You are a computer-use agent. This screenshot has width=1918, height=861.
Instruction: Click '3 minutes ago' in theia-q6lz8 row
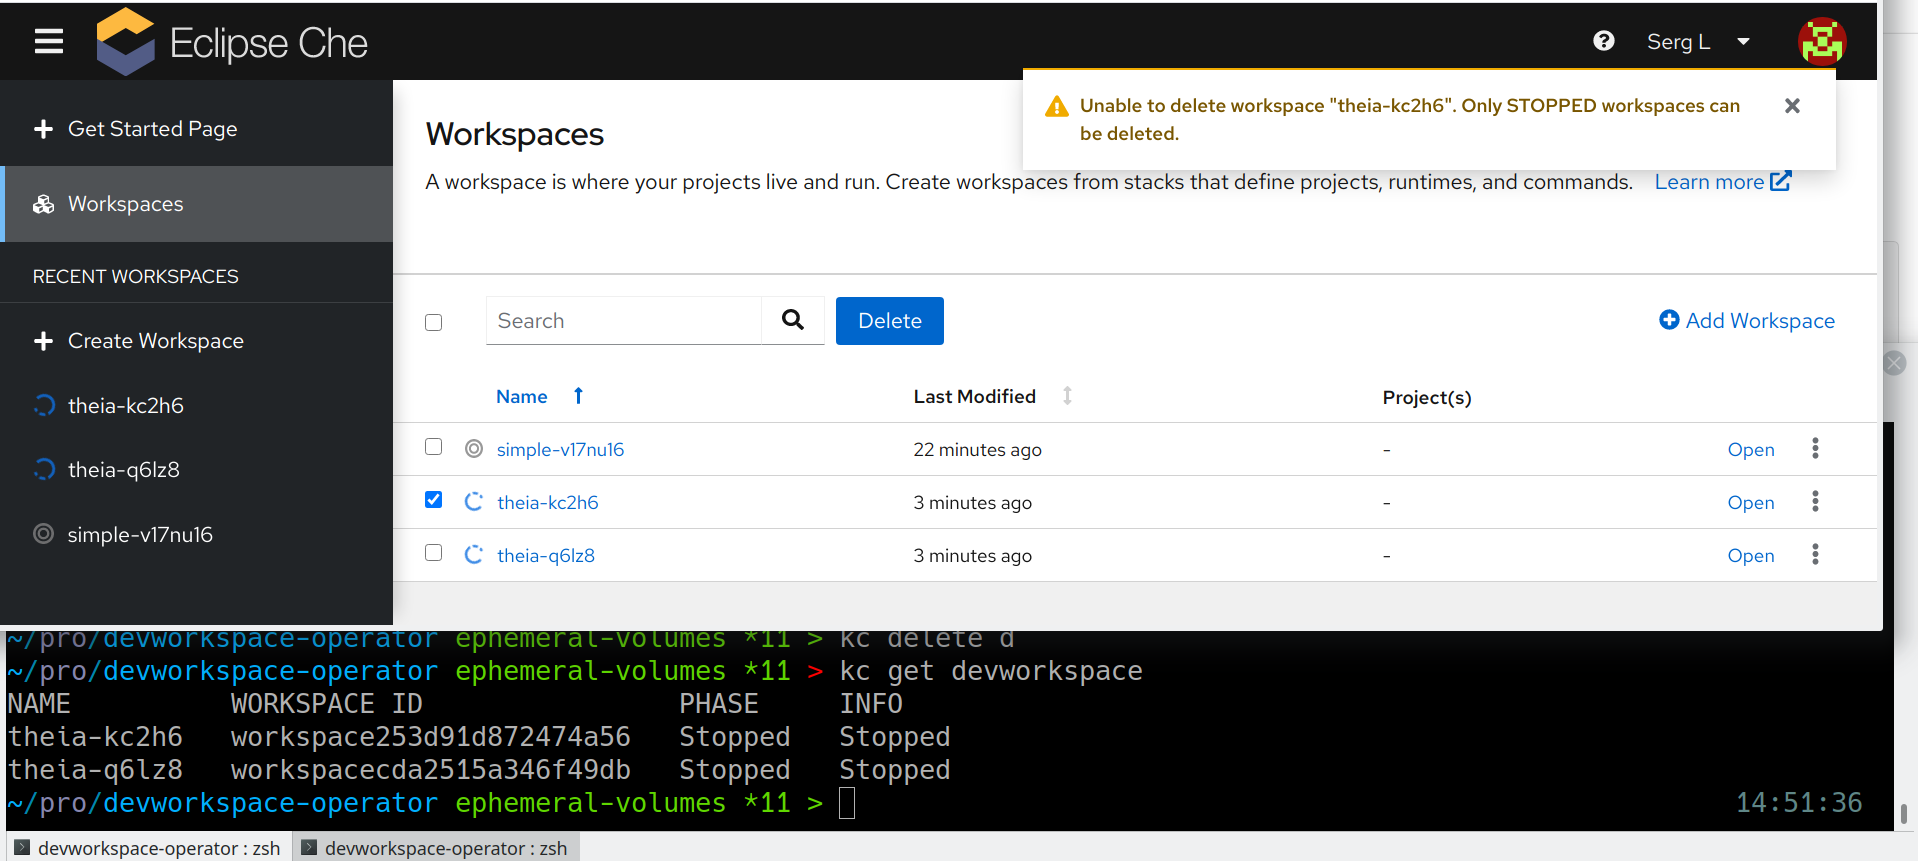972,556
